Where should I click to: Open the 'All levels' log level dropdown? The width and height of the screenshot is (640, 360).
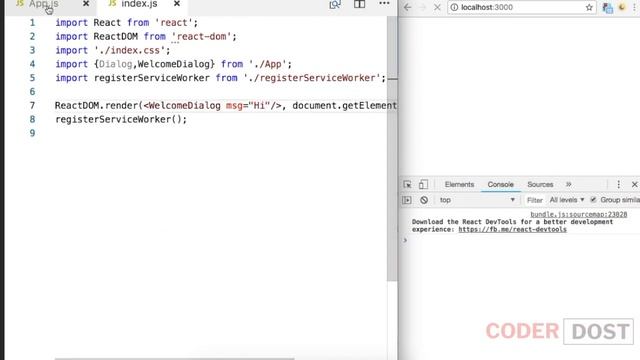(567, 200)
